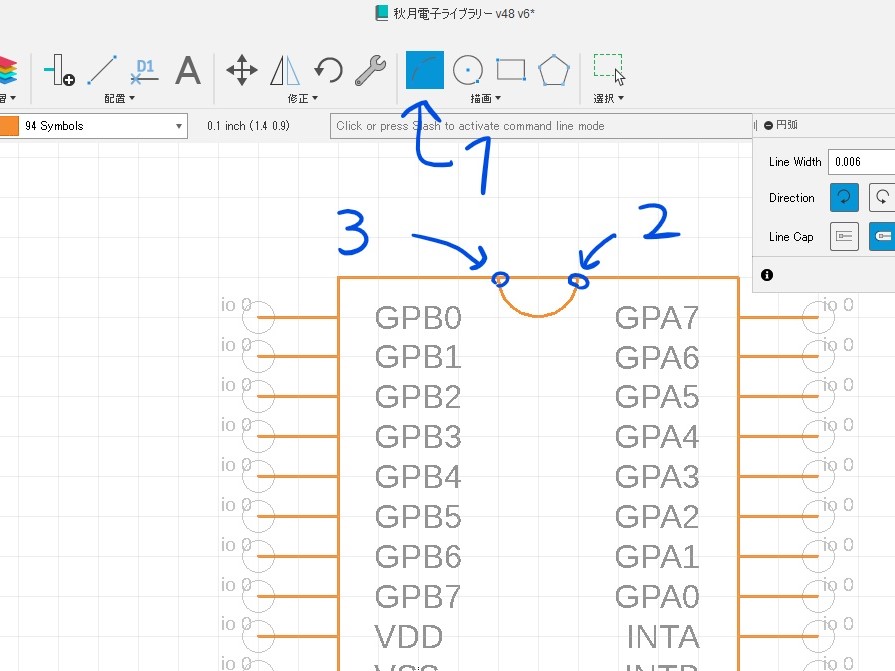Click the VDD pin label

(x=409, y=637)
